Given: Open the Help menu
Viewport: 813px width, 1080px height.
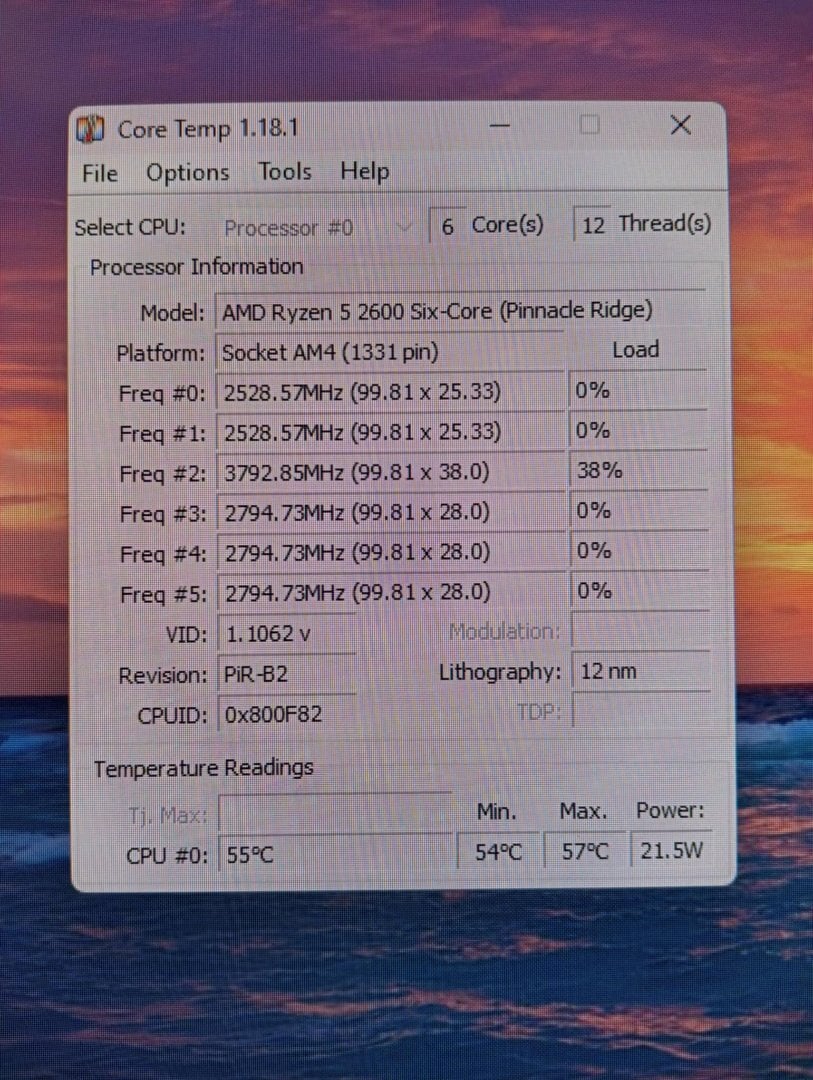Looking at the screenshot, I should point(364,171).
